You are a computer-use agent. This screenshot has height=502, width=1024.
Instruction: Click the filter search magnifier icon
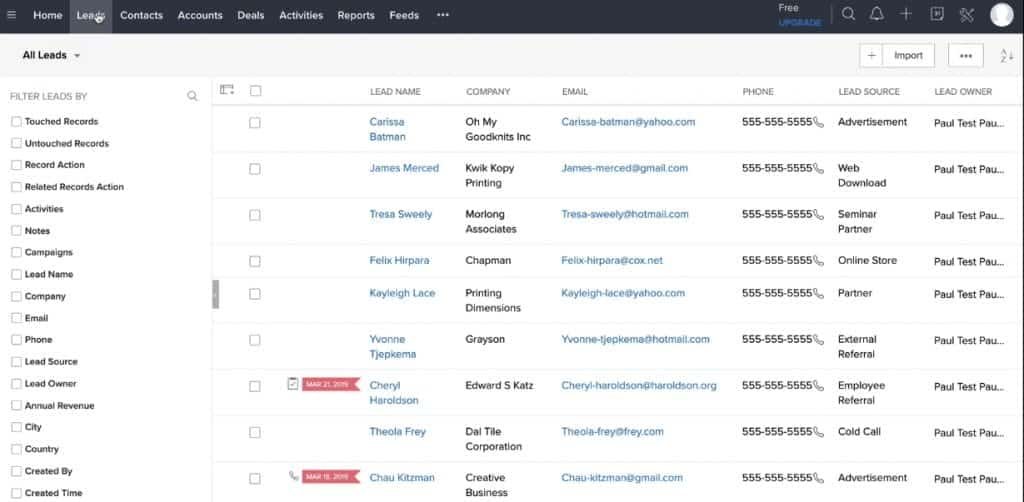(x=192, y=97)
